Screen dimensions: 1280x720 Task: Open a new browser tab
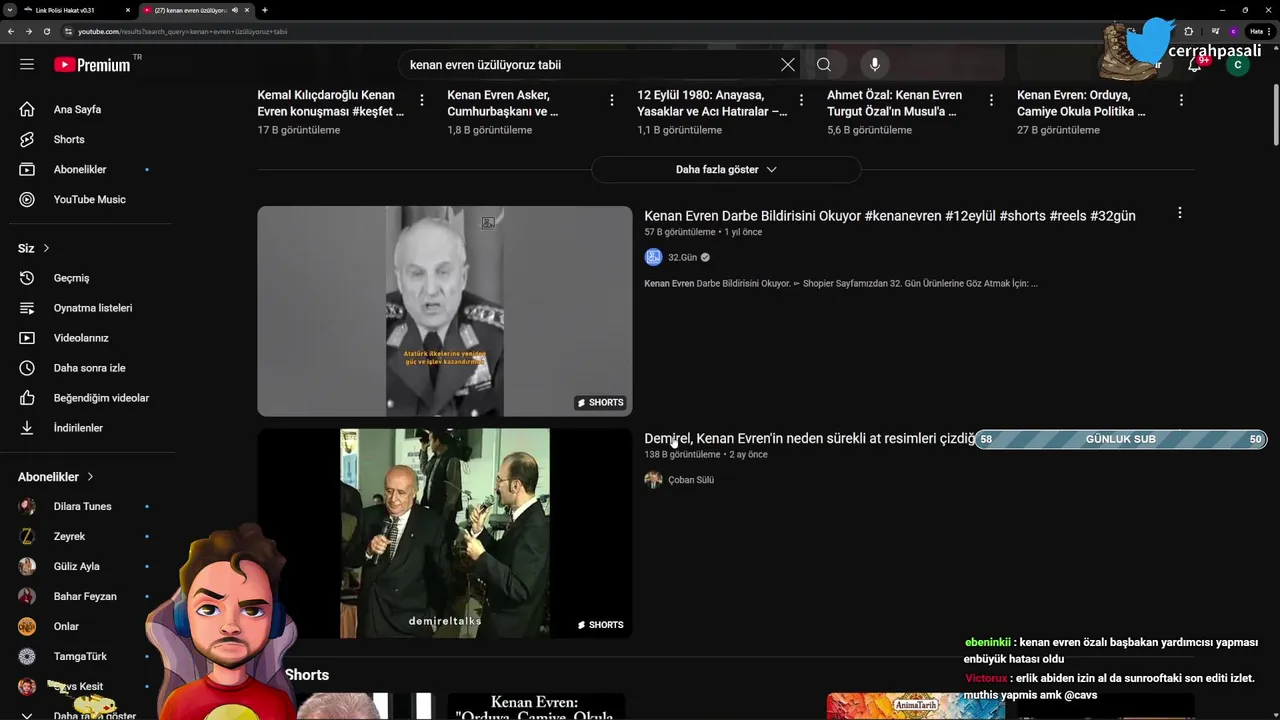pyautogui.click(x=264, y=10)
